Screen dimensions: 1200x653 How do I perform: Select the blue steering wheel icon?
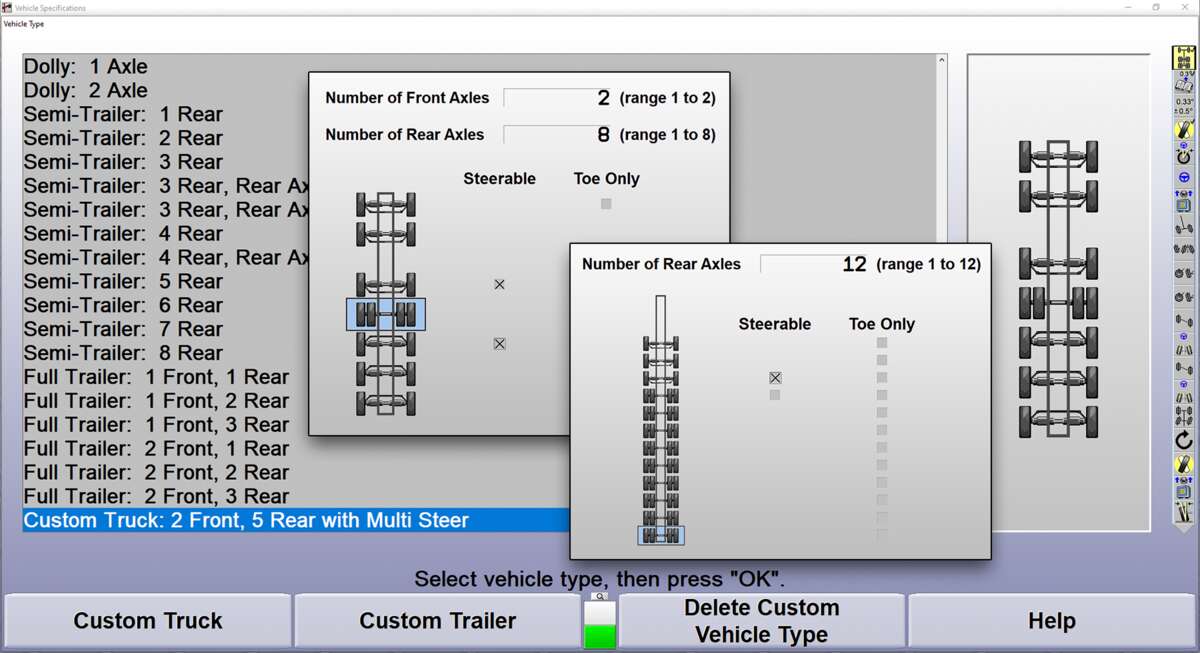(x=1184, y=177)
